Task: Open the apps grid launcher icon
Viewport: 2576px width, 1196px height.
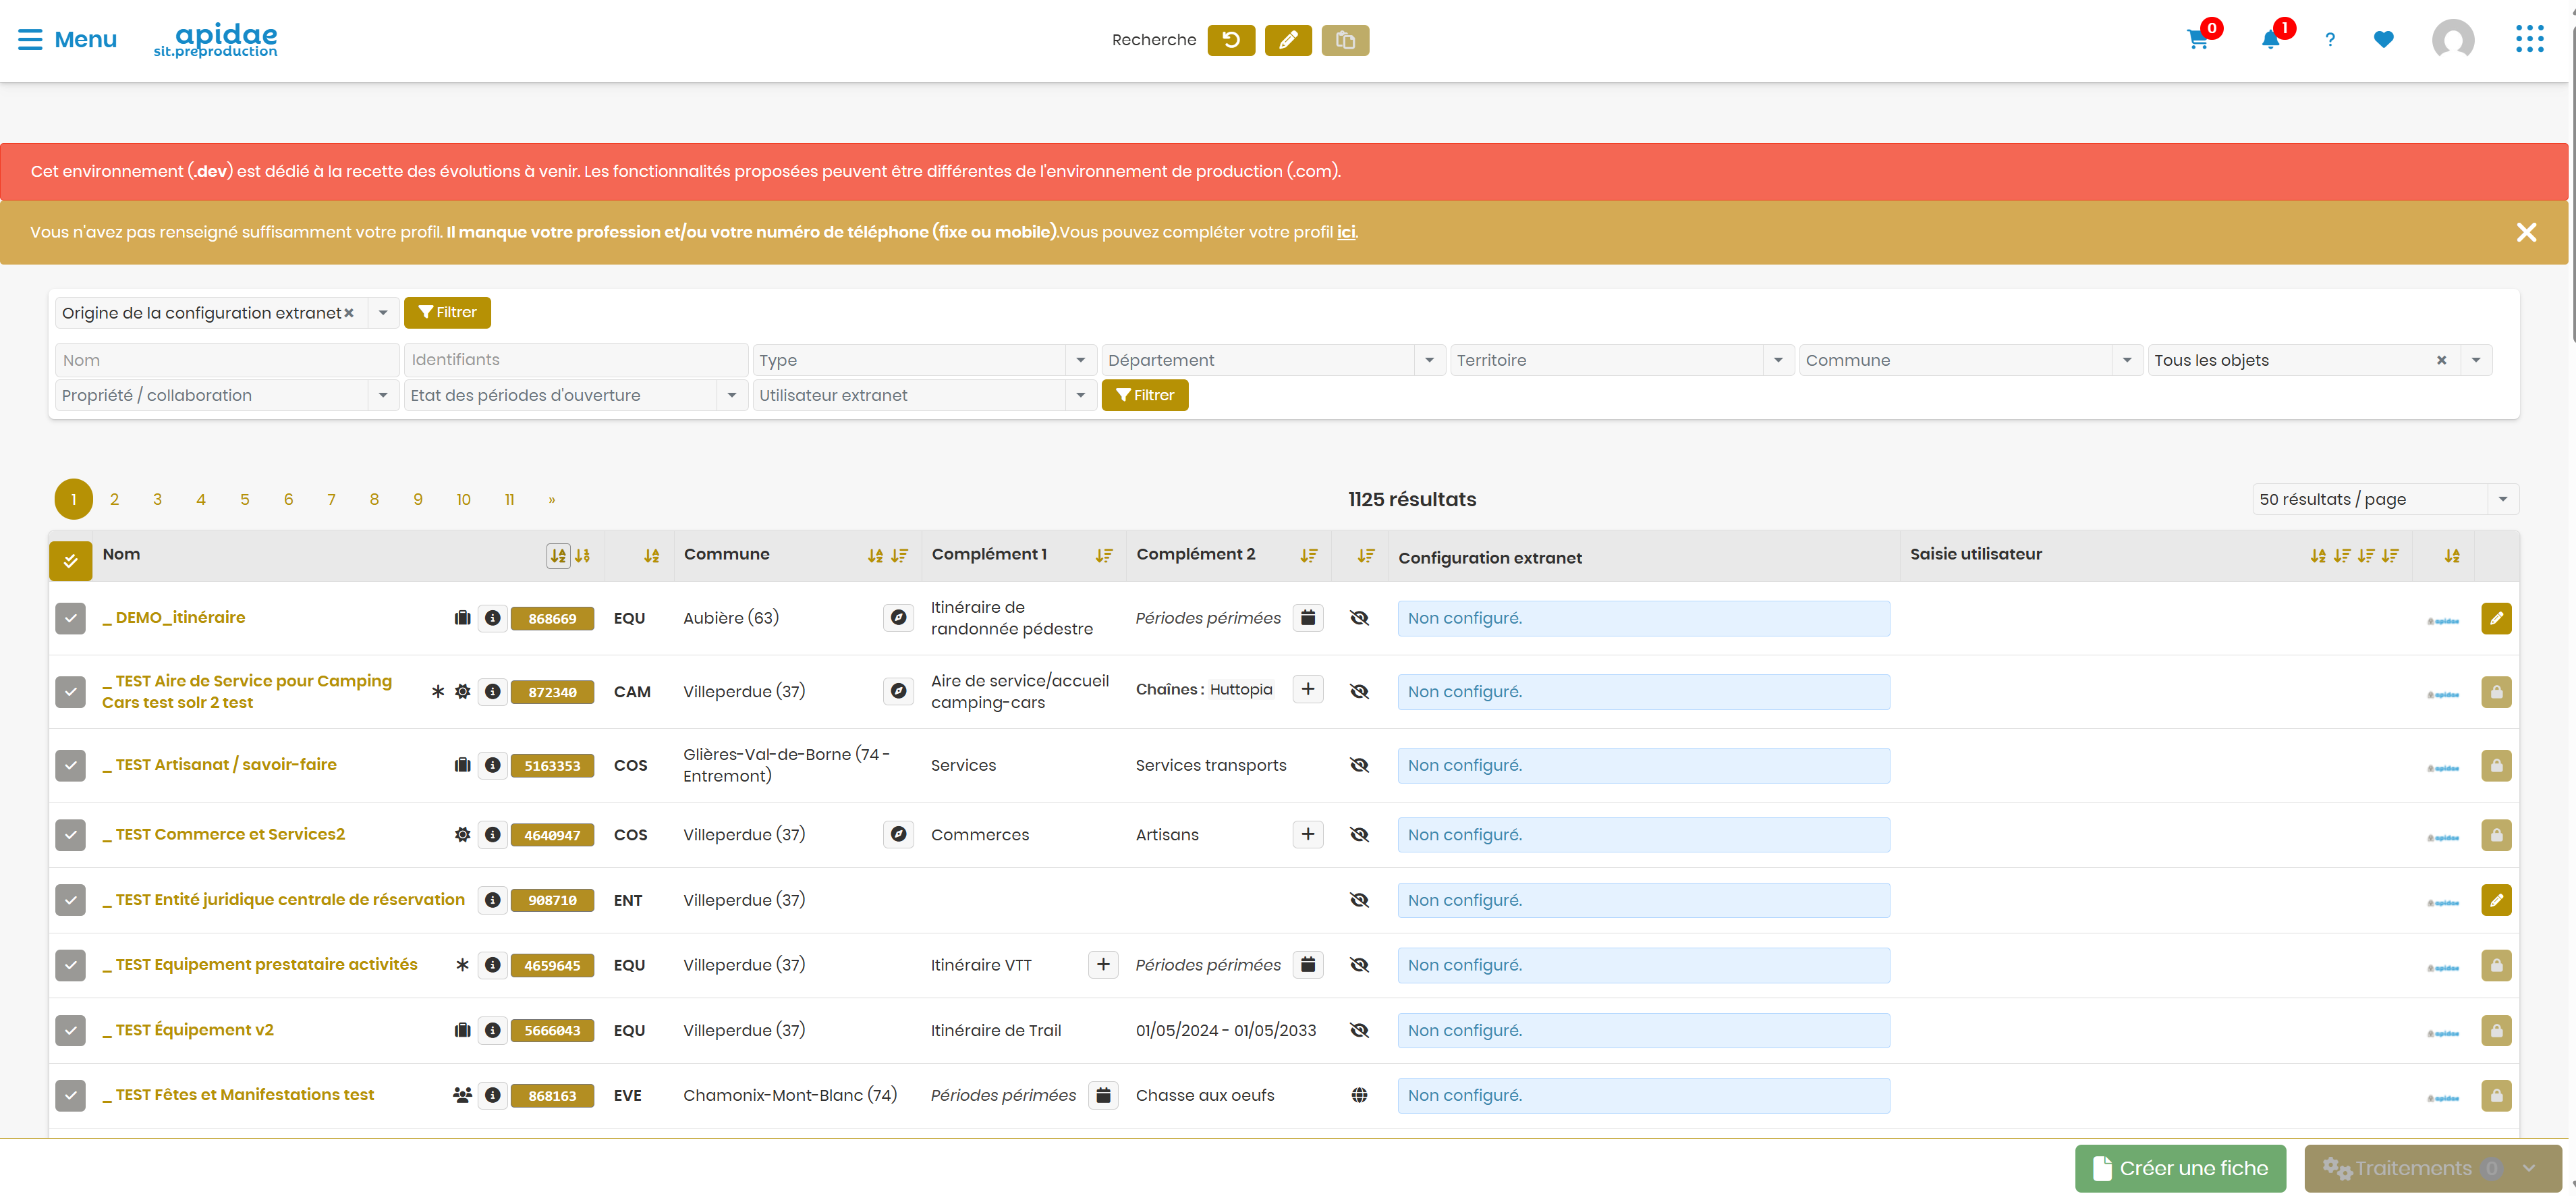Action: [2529, 40]
